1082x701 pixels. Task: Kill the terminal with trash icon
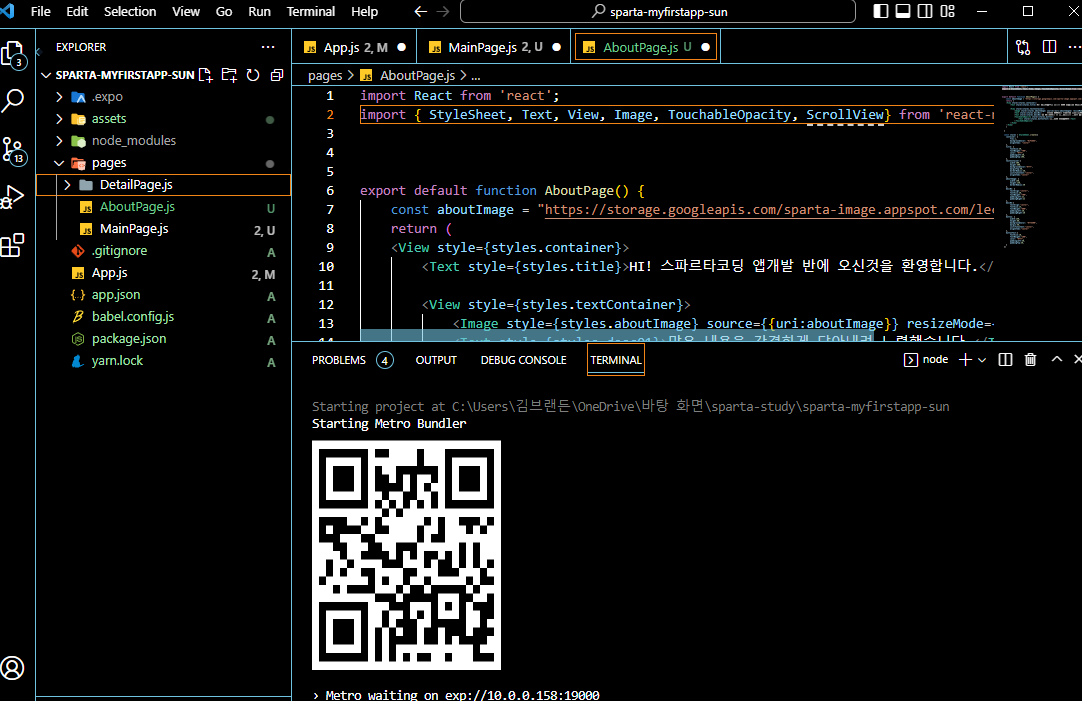(x=1030, y=359)
